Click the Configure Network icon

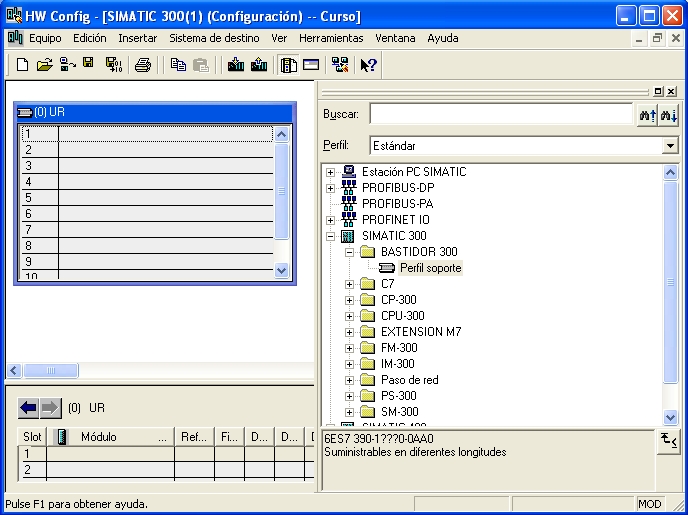[x=340, y=65]
